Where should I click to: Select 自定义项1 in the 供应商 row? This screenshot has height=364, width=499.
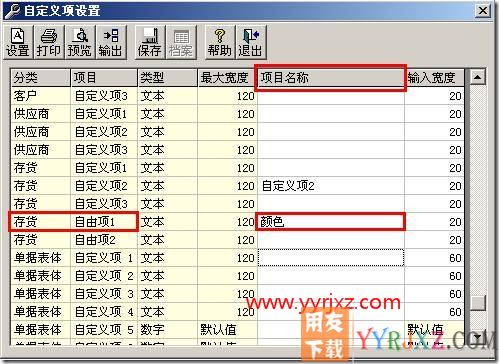(104, 114)
